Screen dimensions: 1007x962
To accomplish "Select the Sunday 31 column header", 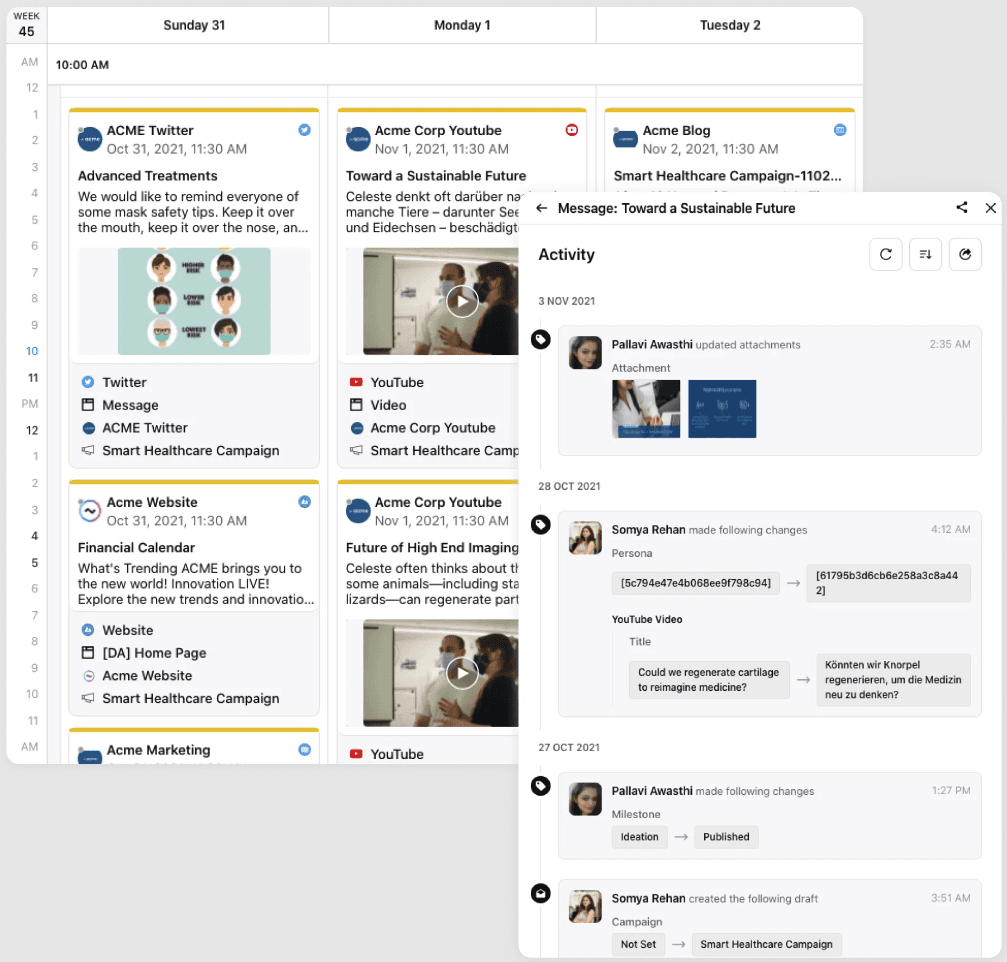I will point(194,24).
